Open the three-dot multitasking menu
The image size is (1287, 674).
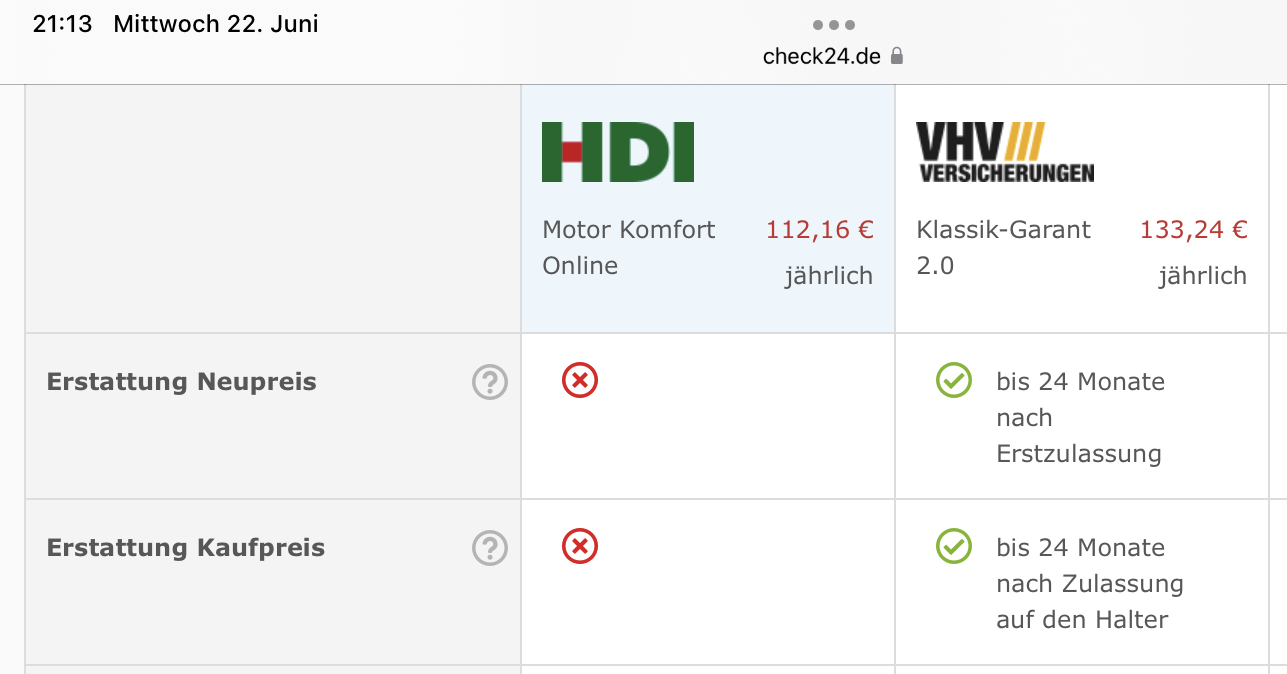[833, 25]
